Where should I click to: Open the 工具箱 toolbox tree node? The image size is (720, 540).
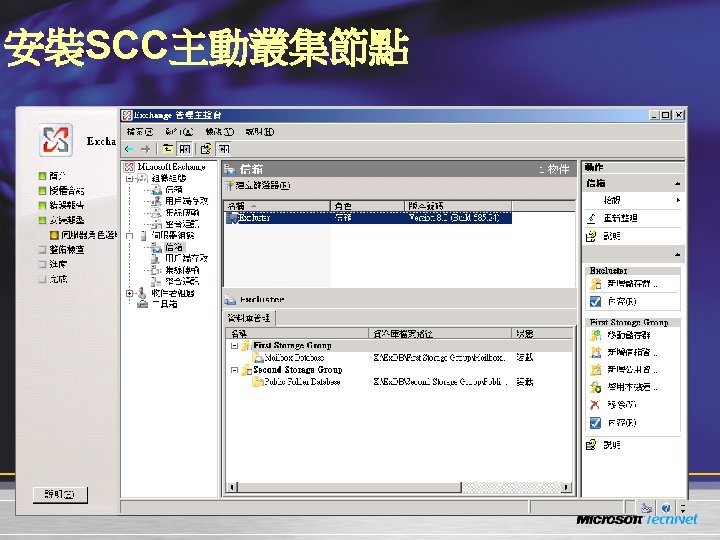(x=165, y=304)
